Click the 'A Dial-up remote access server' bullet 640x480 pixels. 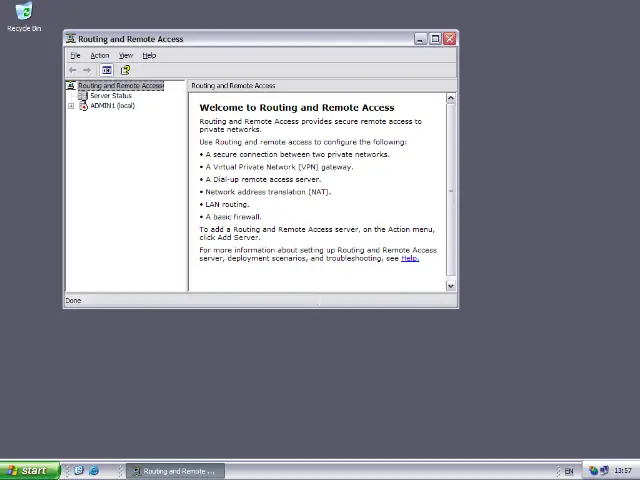263,180
